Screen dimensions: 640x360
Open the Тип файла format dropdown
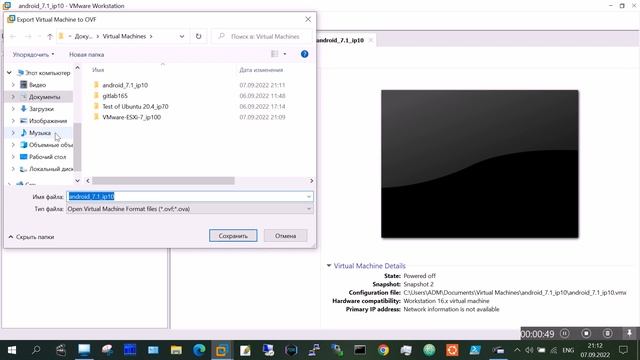point(190,209)
